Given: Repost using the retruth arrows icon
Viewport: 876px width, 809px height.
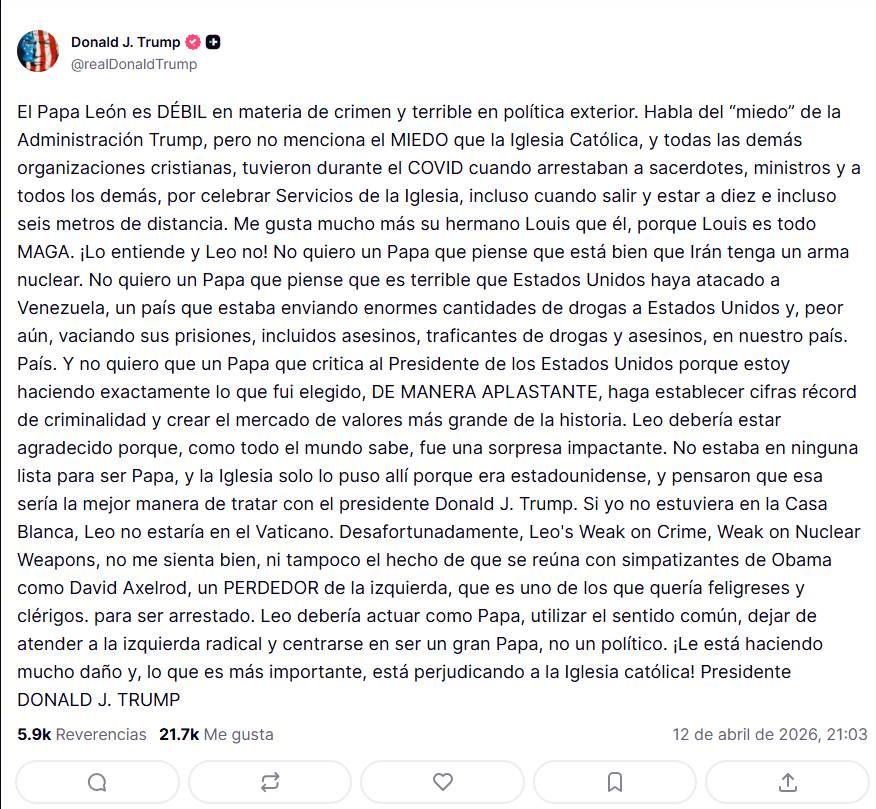Looking at the screenshot, I should coord(270,782).
